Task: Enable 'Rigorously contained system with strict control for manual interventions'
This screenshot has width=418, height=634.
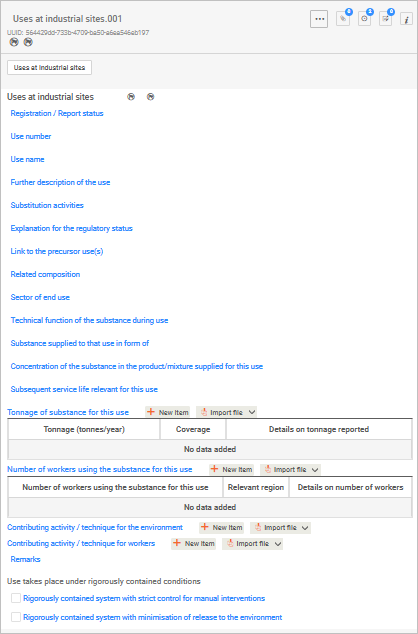Action: [x=16, y=598]
